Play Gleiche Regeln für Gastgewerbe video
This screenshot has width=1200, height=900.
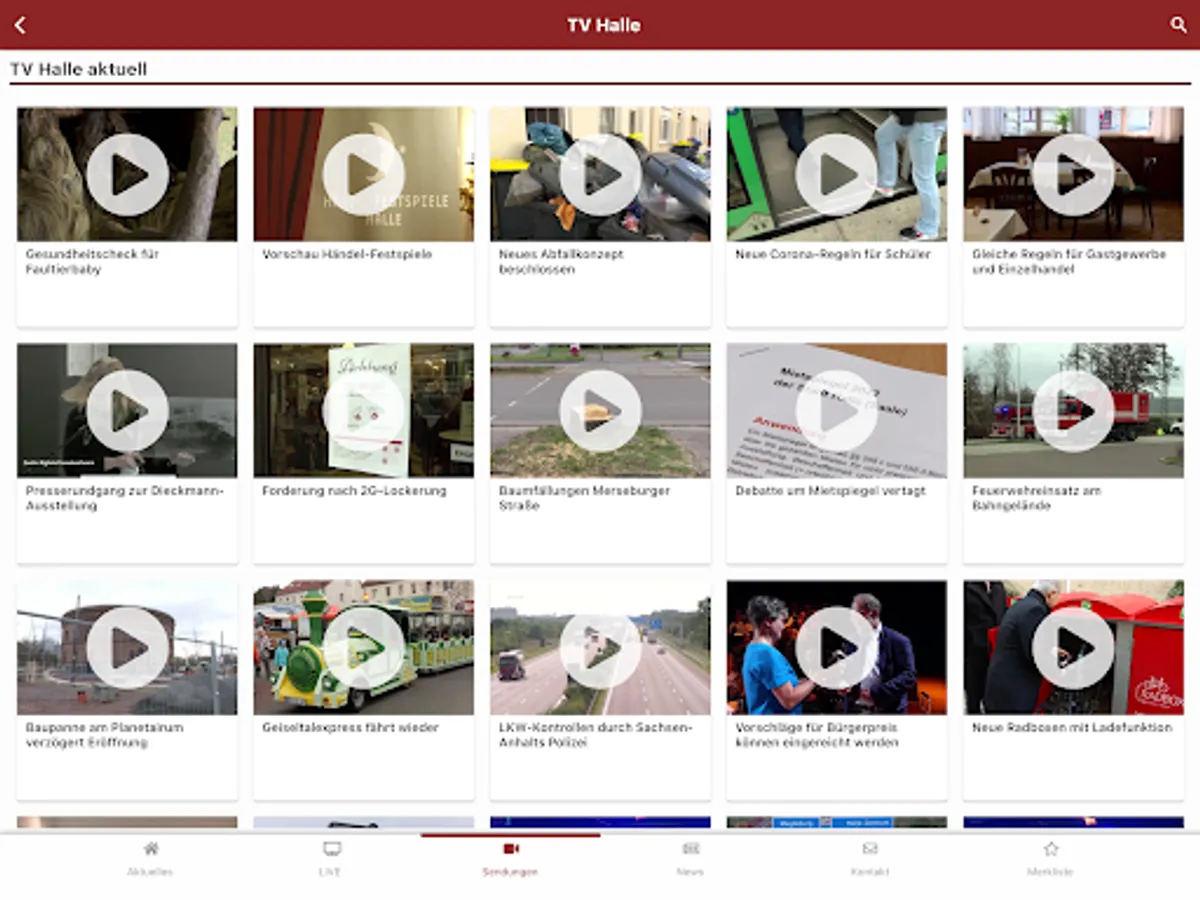click(x=1073, y=174)
